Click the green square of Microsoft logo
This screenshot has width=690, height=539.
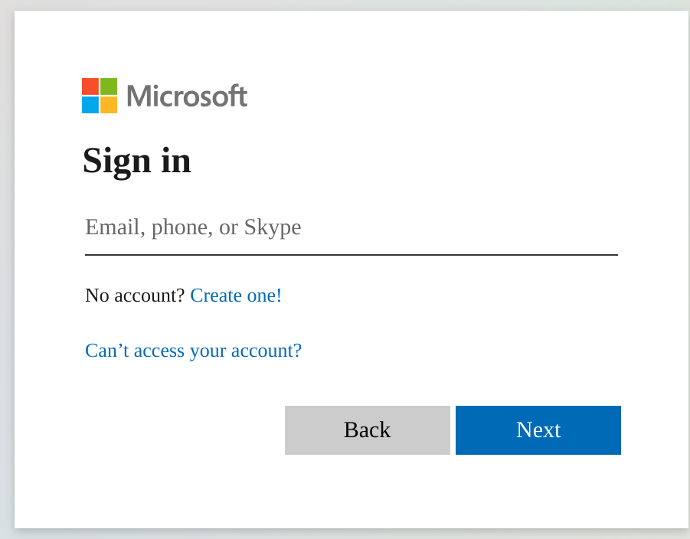(109, 86)
